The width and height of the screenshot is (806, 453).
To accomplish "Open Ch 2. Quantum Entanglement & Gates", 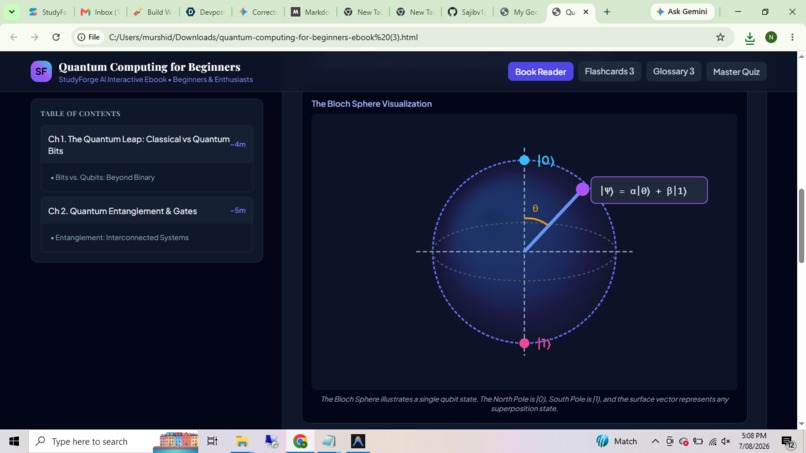I will coord(146,211).
